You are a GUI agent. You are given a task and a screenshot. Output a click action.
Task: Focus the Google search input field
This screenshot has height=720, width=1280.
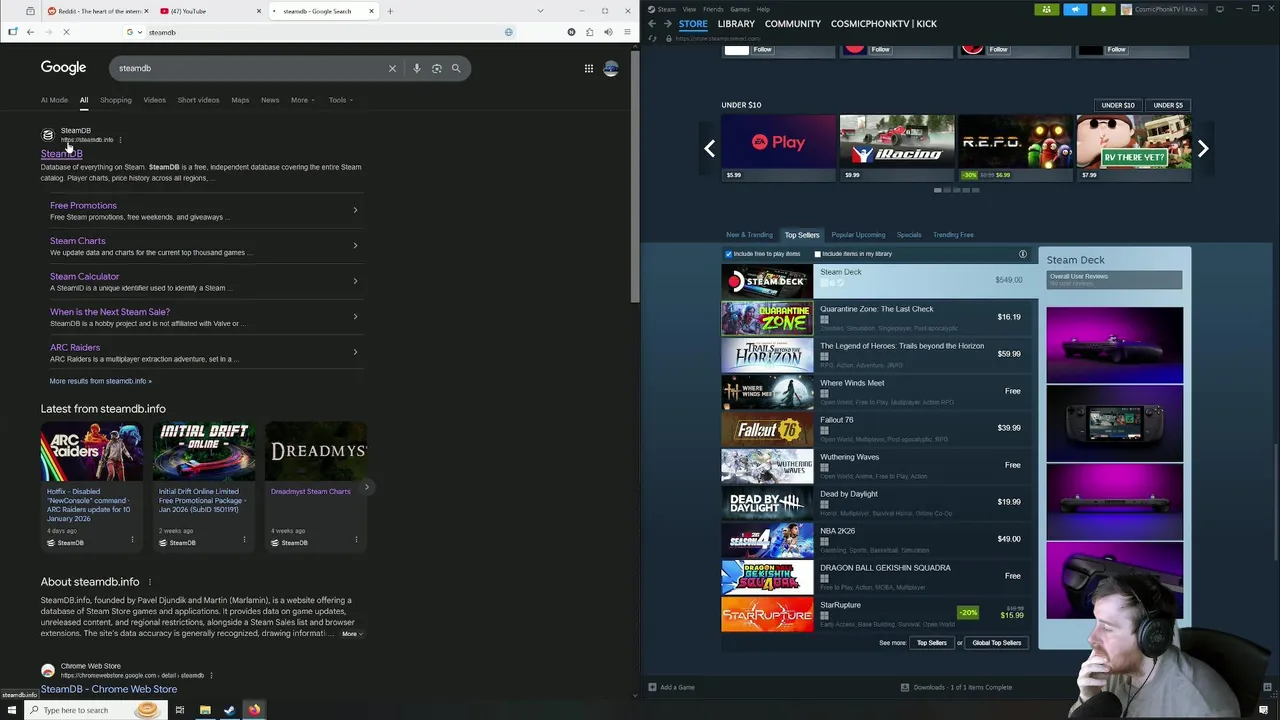coord(250,68)
